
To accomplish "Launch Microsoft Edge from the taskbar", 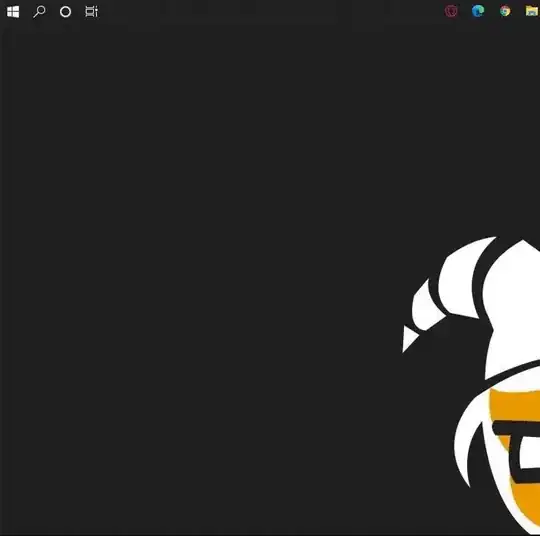I will (478, 11).
